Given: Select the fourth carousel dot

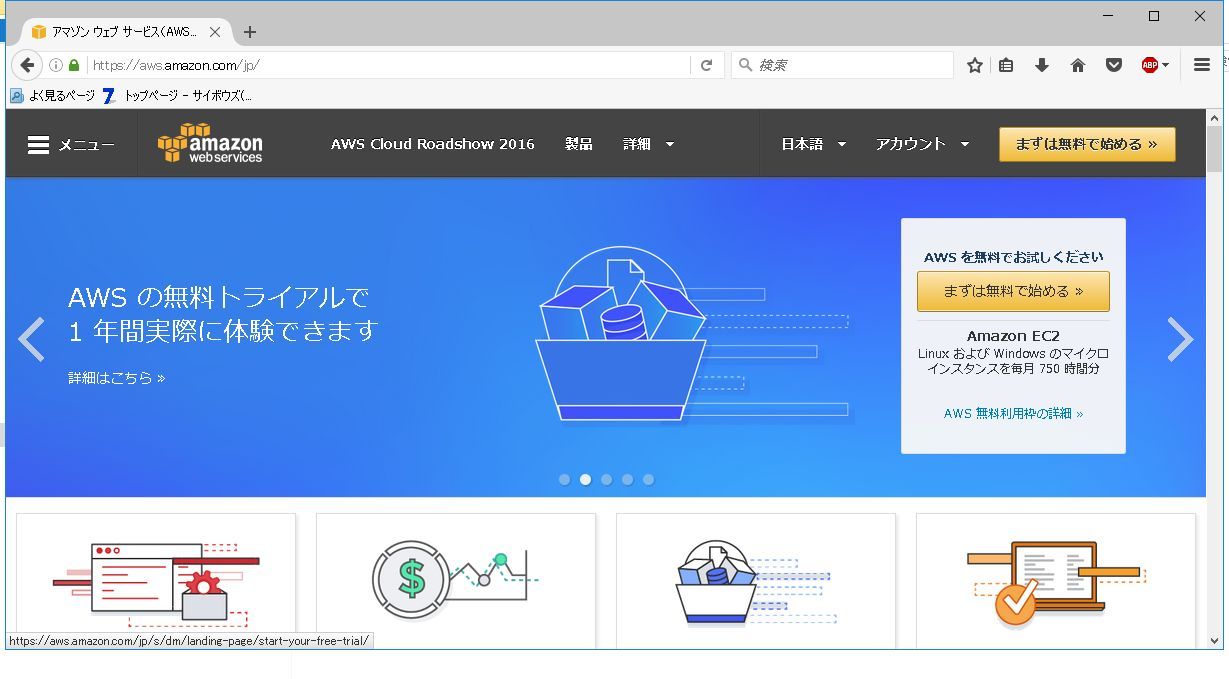Looking at the screenshot, I should pos(627,480).
